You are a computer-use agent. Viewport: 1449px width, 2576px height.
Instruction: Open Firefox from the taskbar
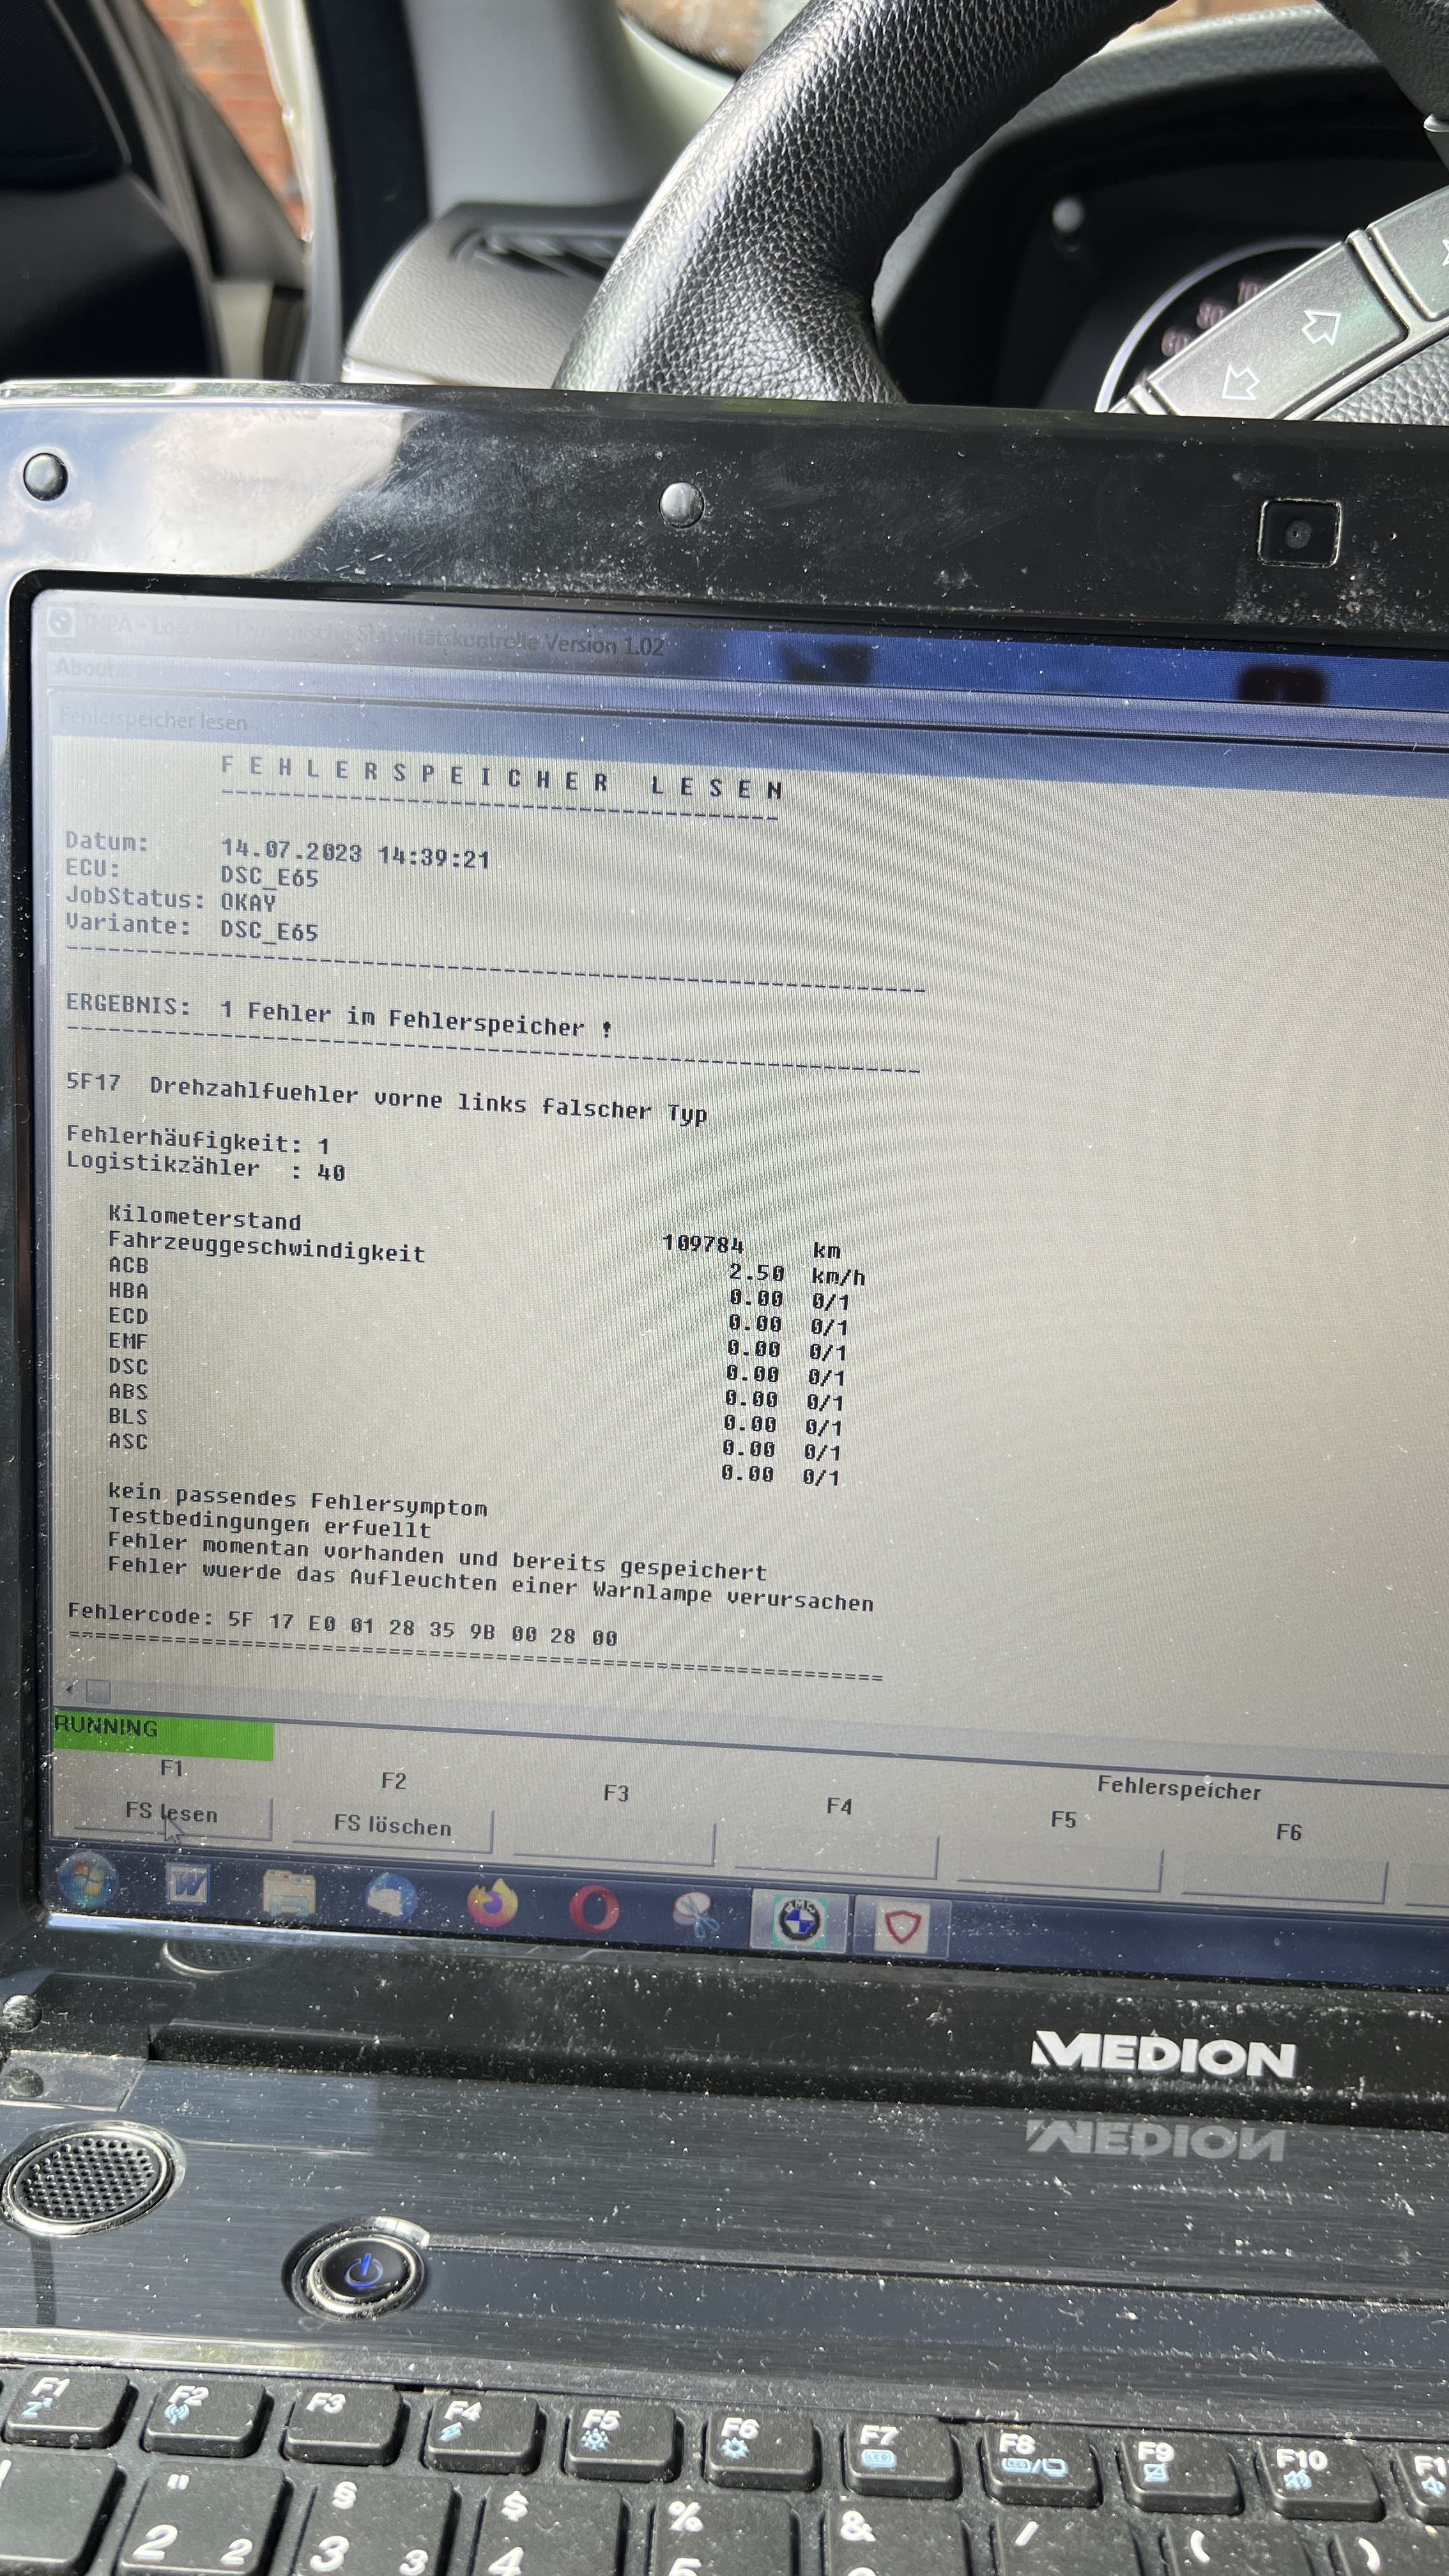492,1904
